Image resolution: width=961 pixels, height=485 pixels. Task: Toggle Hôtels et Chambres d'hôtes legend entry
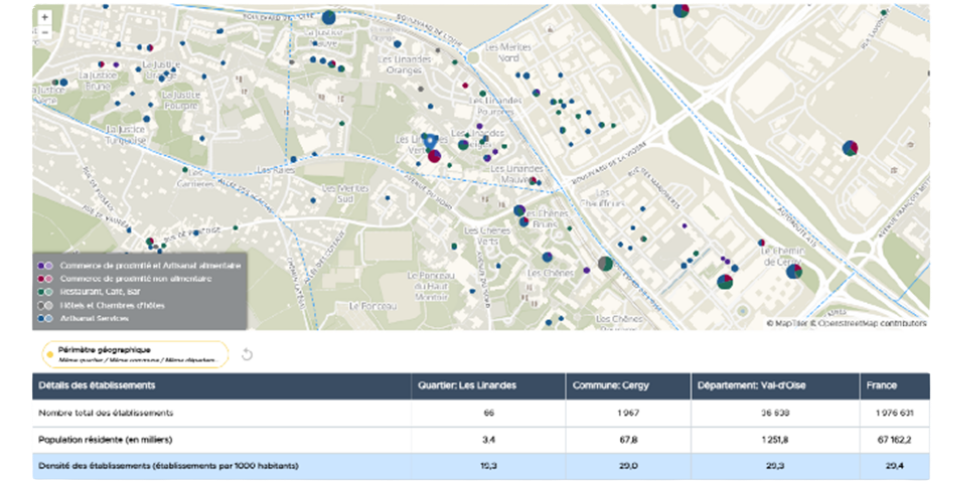[x=101, y=305]
